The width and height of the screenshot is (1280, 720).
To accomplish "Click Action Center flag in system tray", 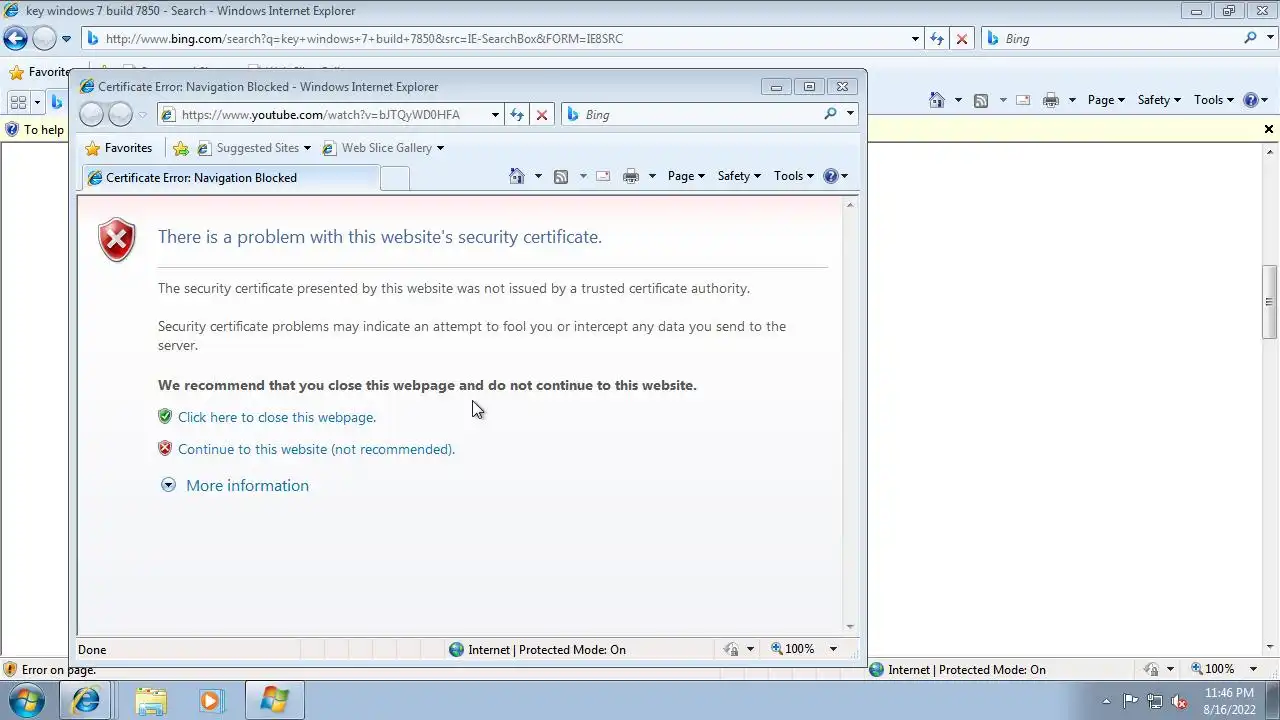I will tap(1130, 701).
